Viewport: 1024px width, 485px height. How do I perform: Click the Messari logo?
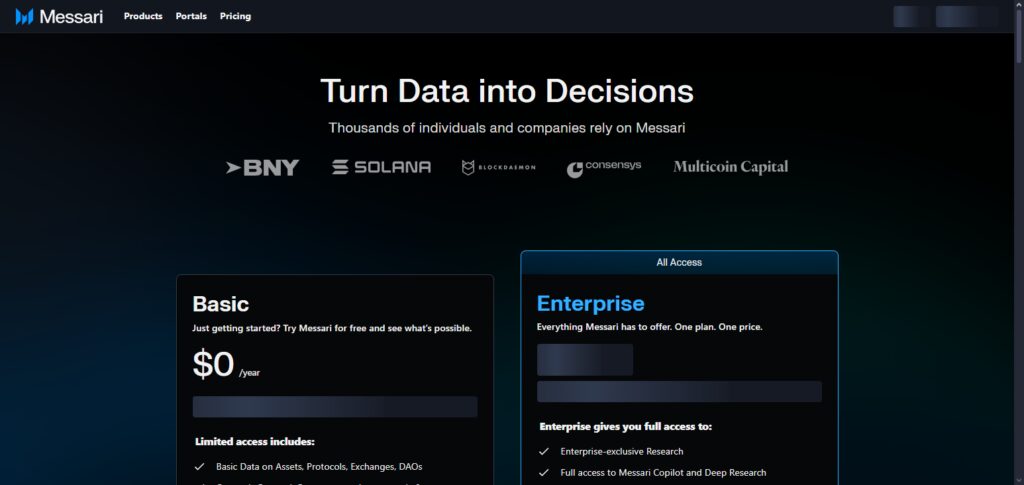(59, 16)
